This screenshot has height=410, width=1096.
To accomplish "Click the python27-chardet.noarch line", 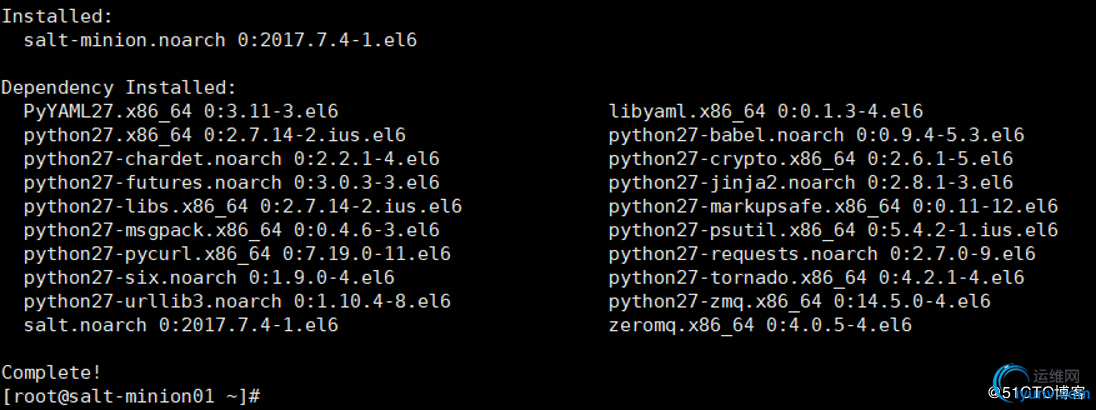I will 231,159.
